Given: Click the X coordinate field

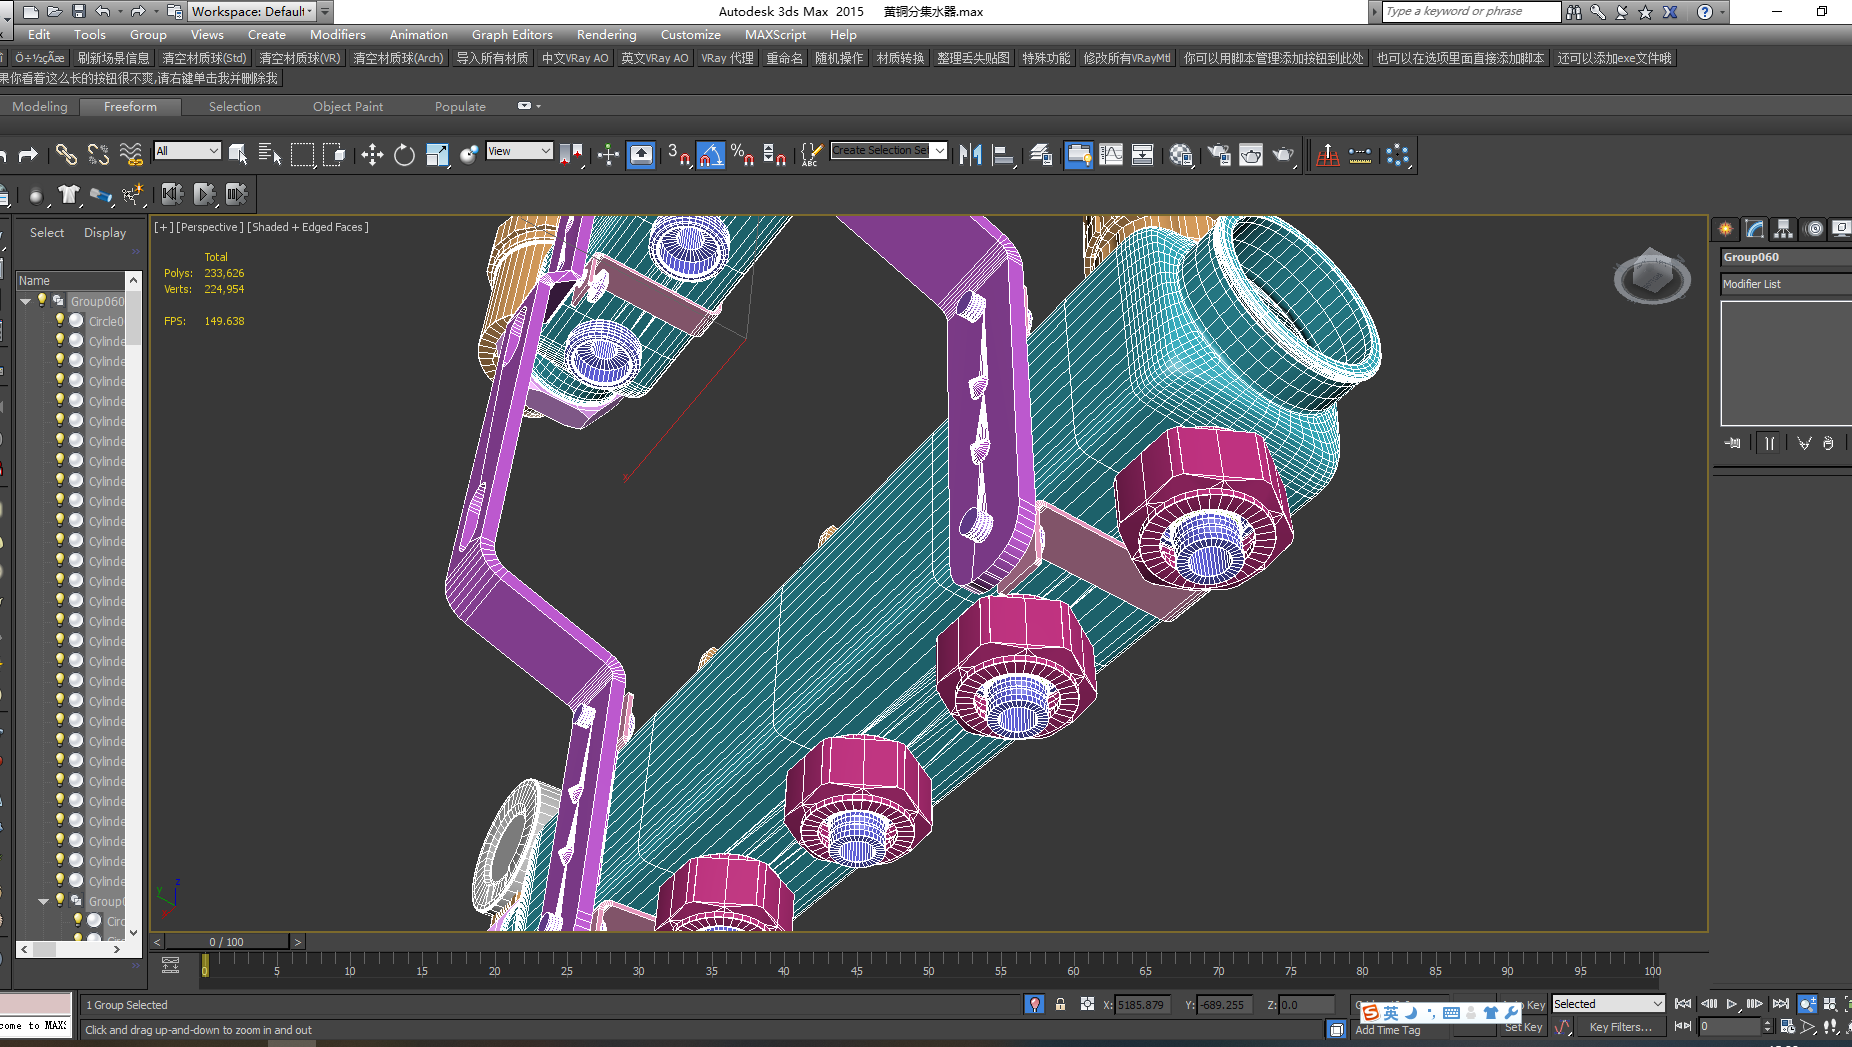Looking at the screenshot, I should [1143, 1004].
